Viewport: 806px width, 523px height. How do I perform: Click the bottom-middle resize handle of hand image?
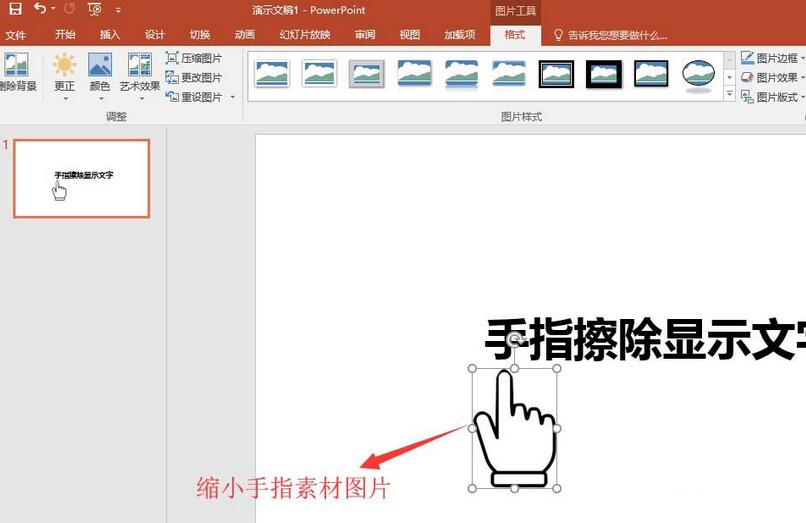point(515,488)
